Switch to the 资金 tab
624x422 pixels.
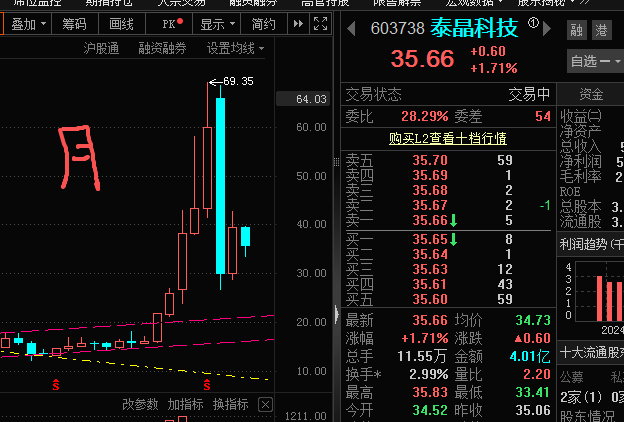click(591, 95)
